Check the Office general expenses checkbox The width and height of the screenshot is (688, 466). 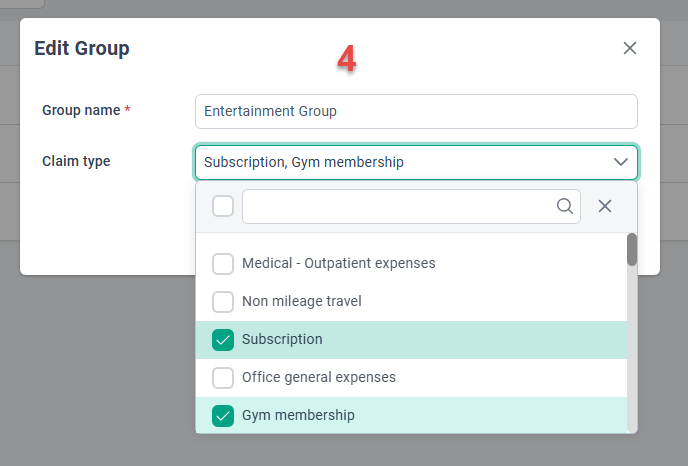click(x=223, y=378)
